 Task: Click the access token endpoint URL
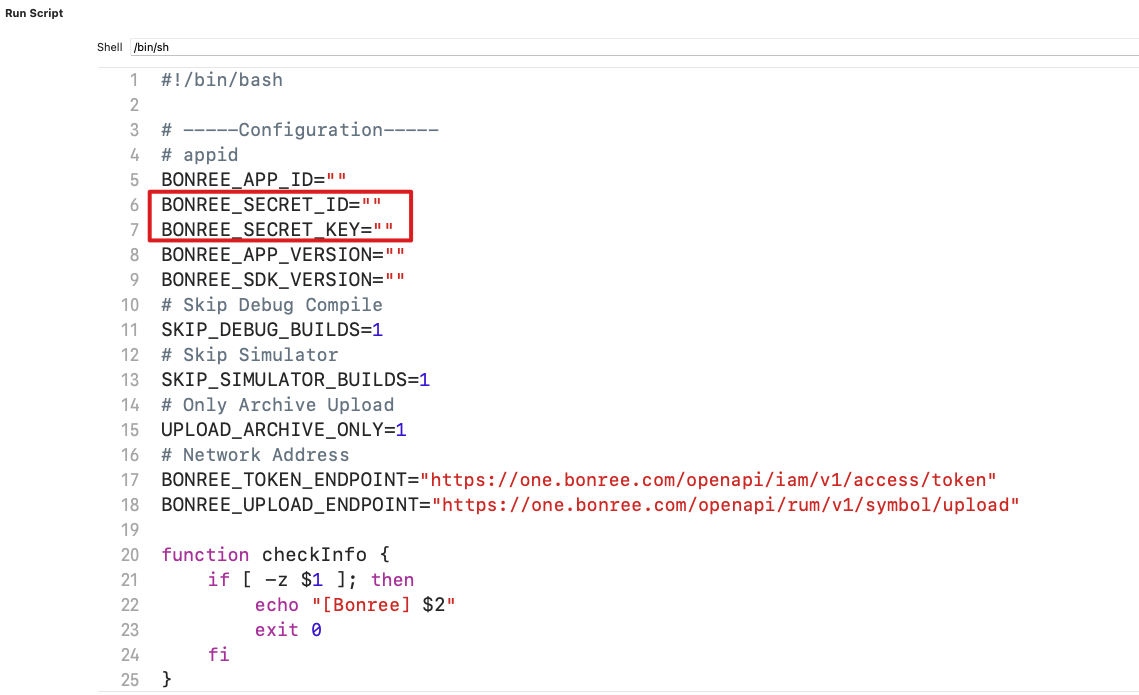(x=713, y=480)
